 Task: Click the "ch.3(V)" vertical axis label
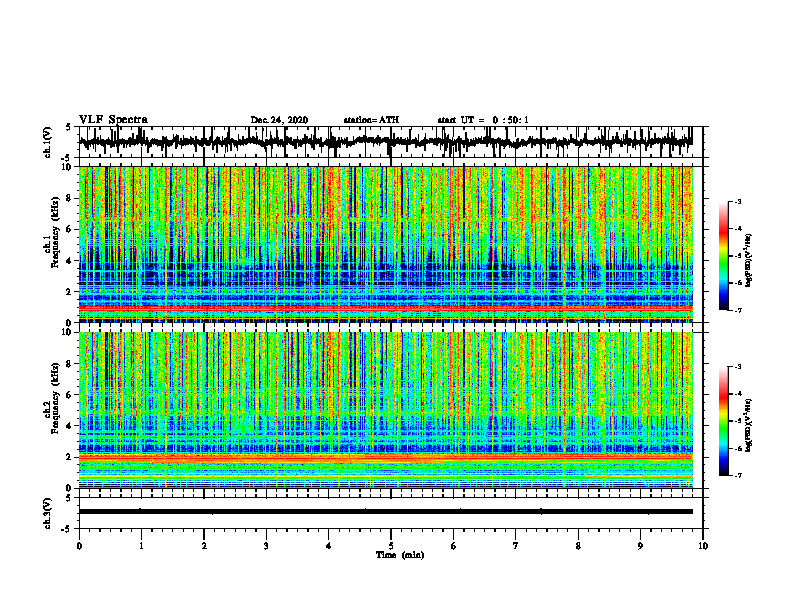coord(47,513)
